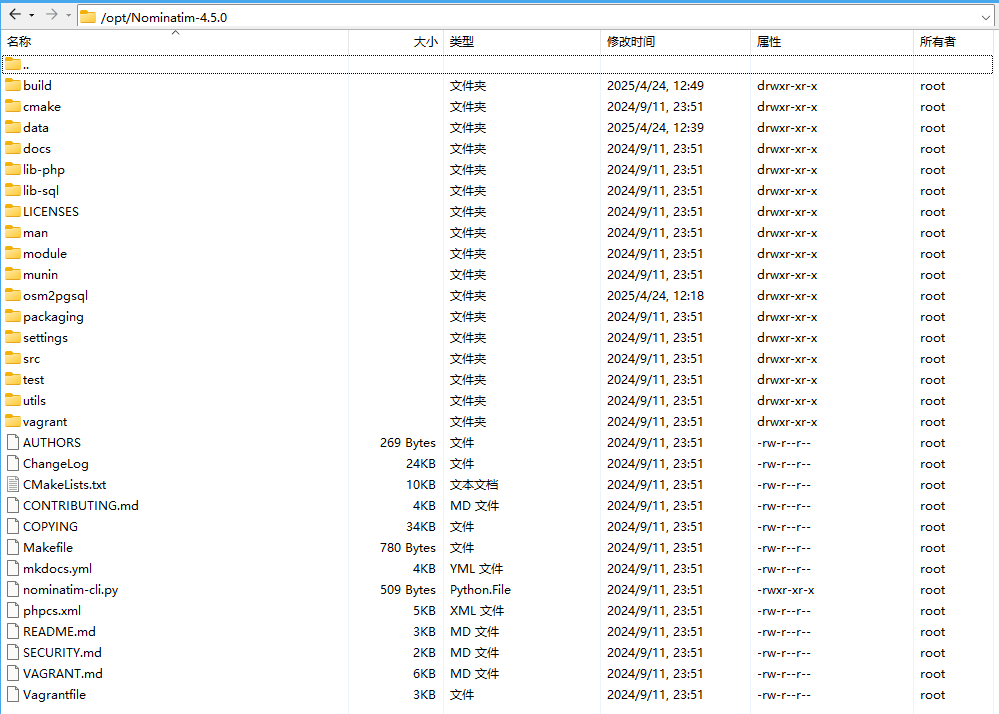Select the docs folder icon
Viewport: 999px width, 714px height.
(13, 148)
